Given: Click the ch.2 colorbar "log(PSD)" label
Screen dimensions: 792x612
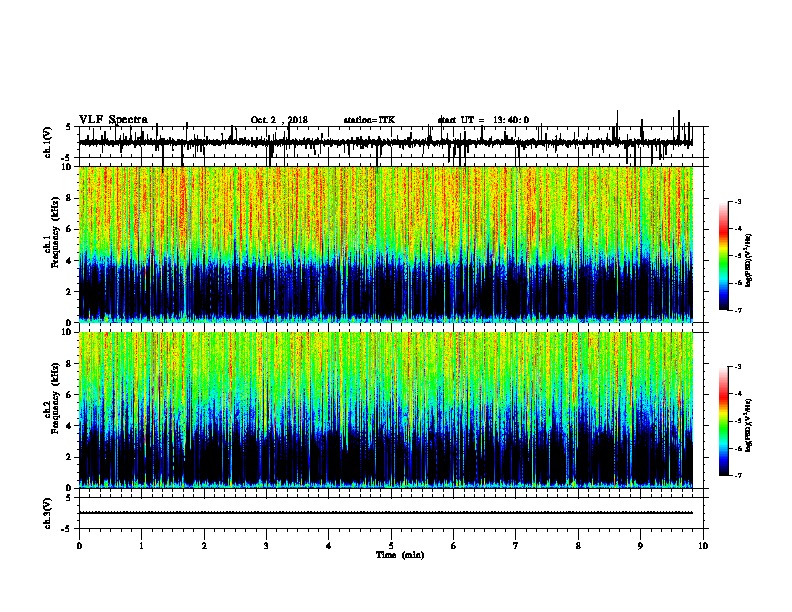Looking at the screenshot, I should 749,425.
